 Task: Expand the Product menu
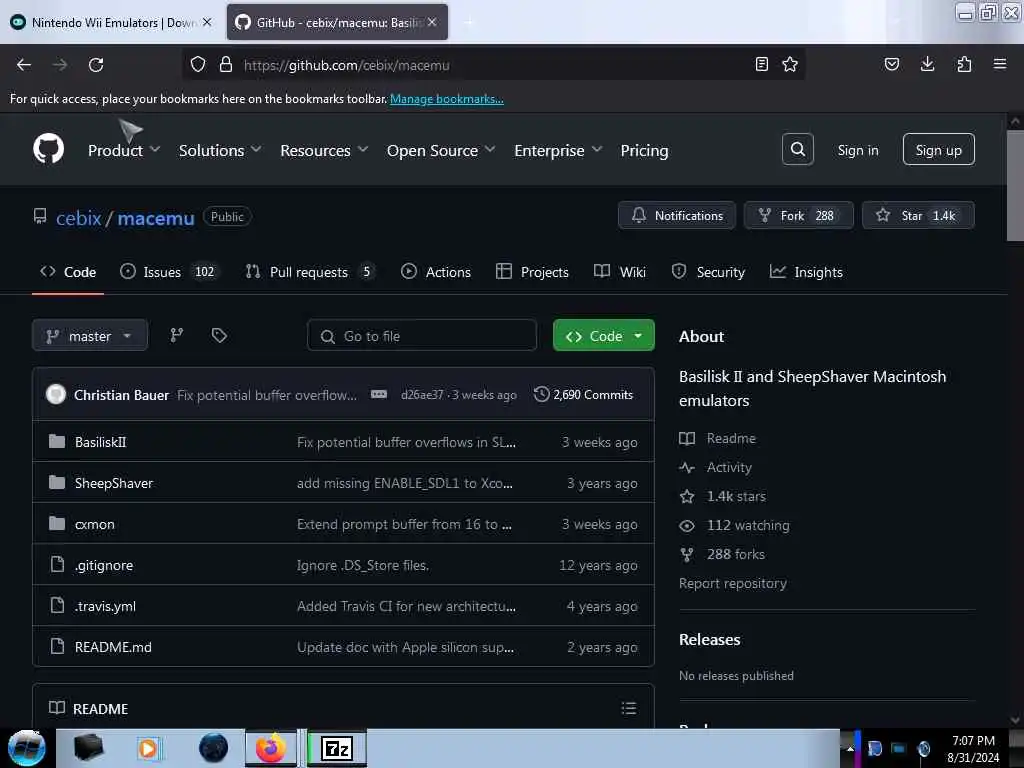[x=124, y=150]
